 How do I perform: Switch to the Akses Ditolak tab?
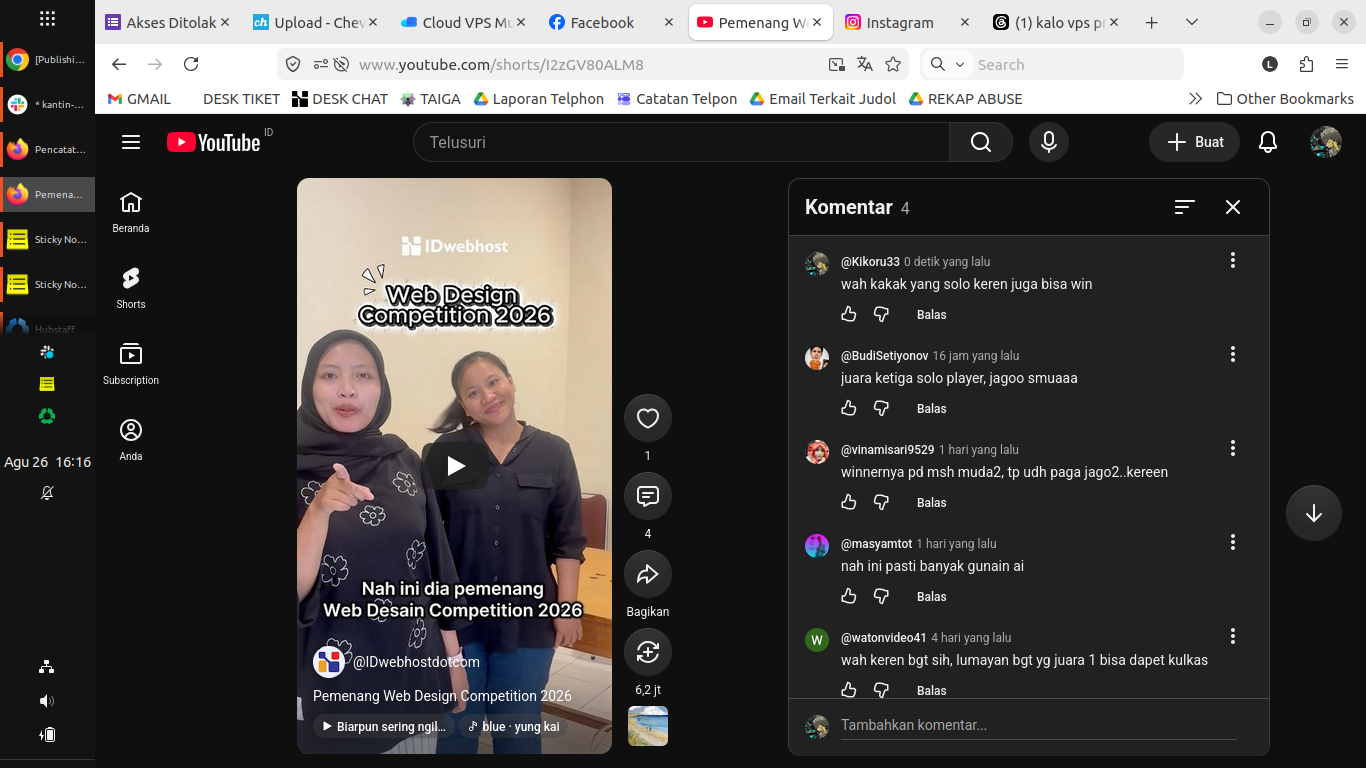click(167, 22)
